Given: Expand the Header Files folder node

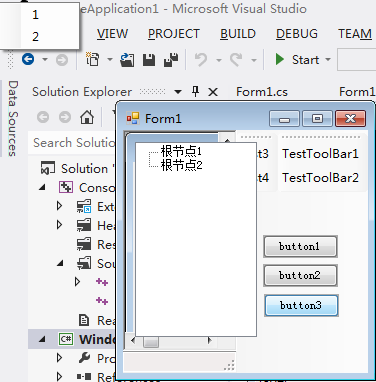Looking at the screenshot, I should tap(60, 225).
